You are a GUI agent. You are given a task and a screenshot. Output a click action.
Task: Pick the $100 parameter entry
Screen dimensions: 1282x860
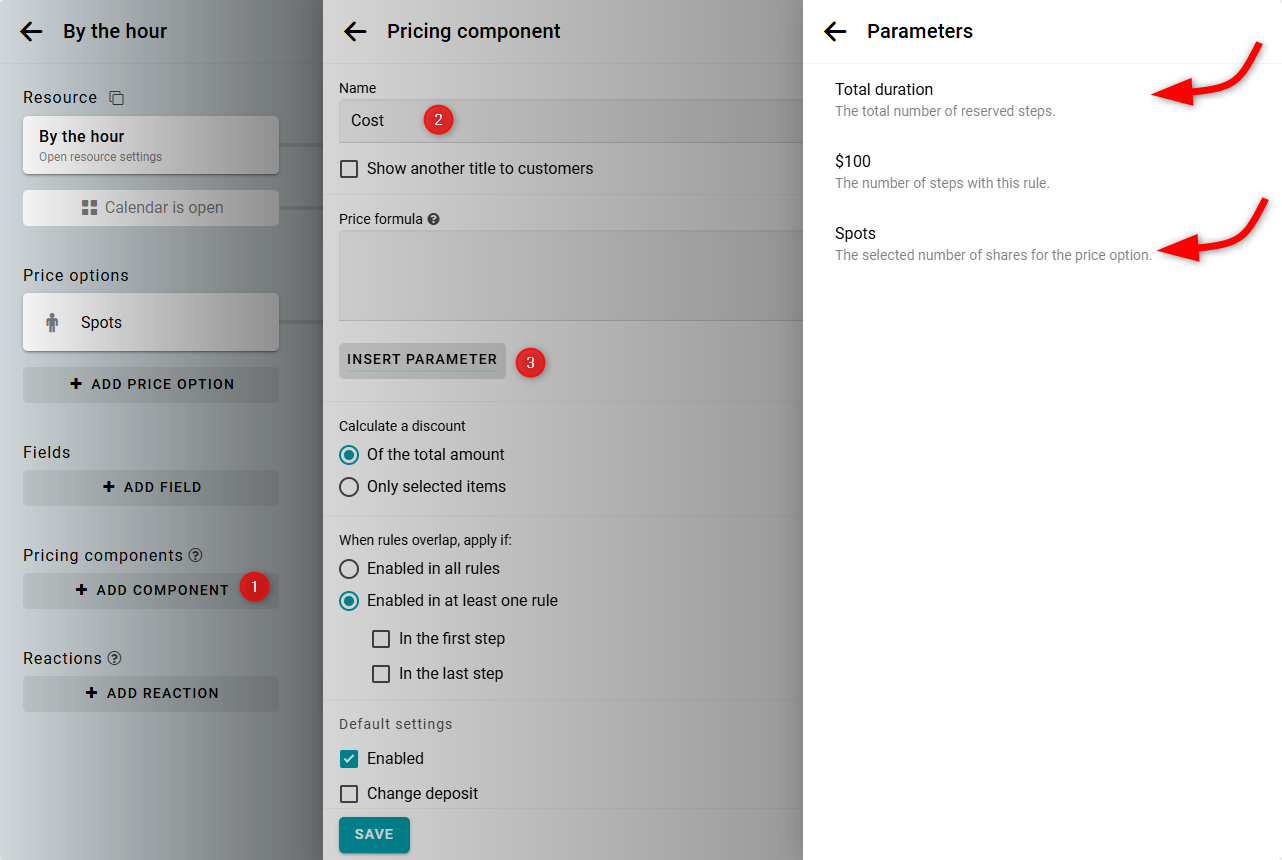[x=853, y=162]
